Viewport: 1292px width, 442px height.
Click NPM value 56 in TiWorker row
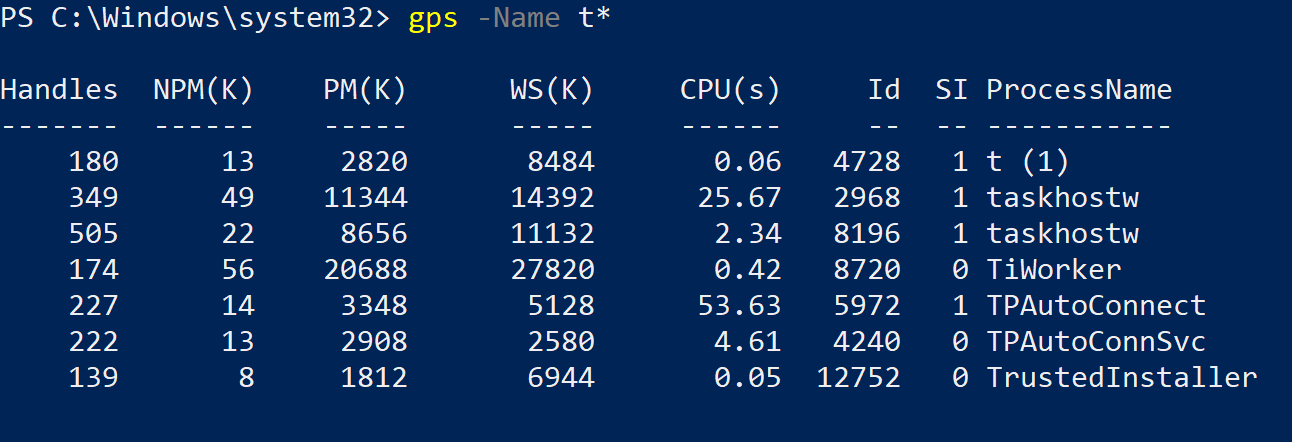238,270
